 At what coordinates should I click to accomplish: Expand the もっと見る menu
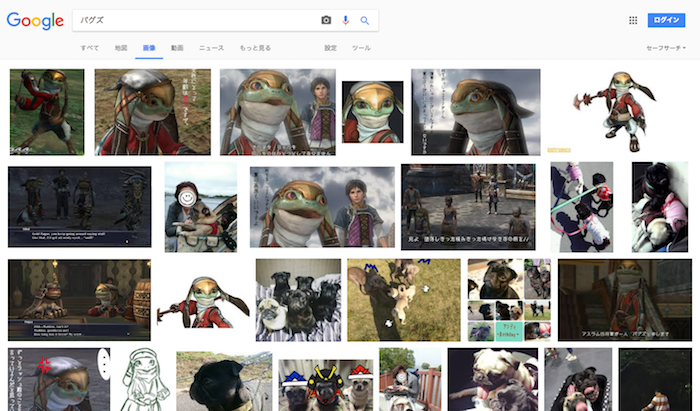tap(255, 48)
